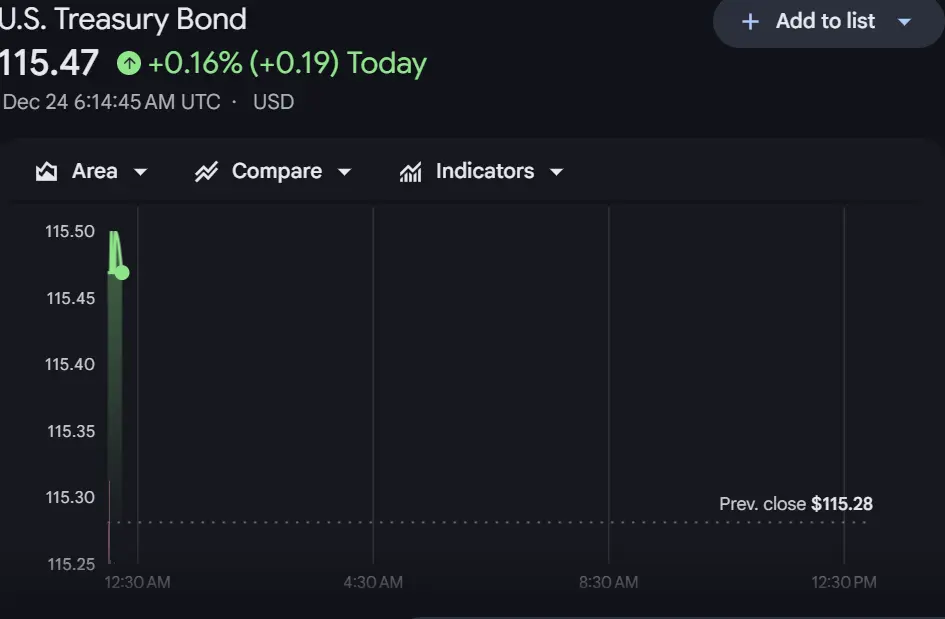This screenshot has height=619, width=945.
Task: Click the 8:30 AM time axis label
Action: pos(608,581)
